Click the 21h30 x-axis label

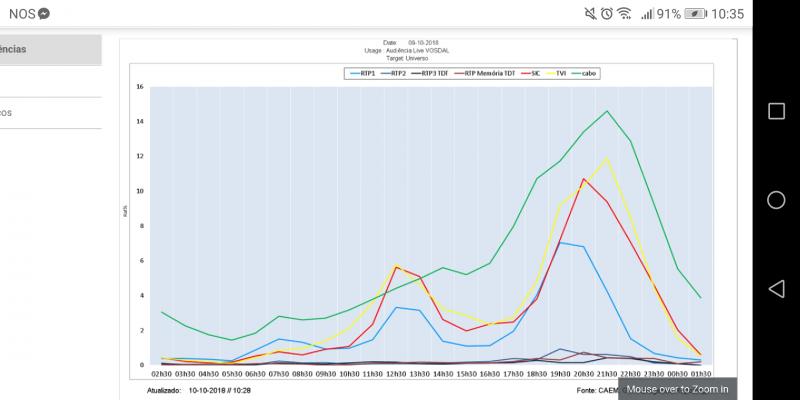[607, 373]
